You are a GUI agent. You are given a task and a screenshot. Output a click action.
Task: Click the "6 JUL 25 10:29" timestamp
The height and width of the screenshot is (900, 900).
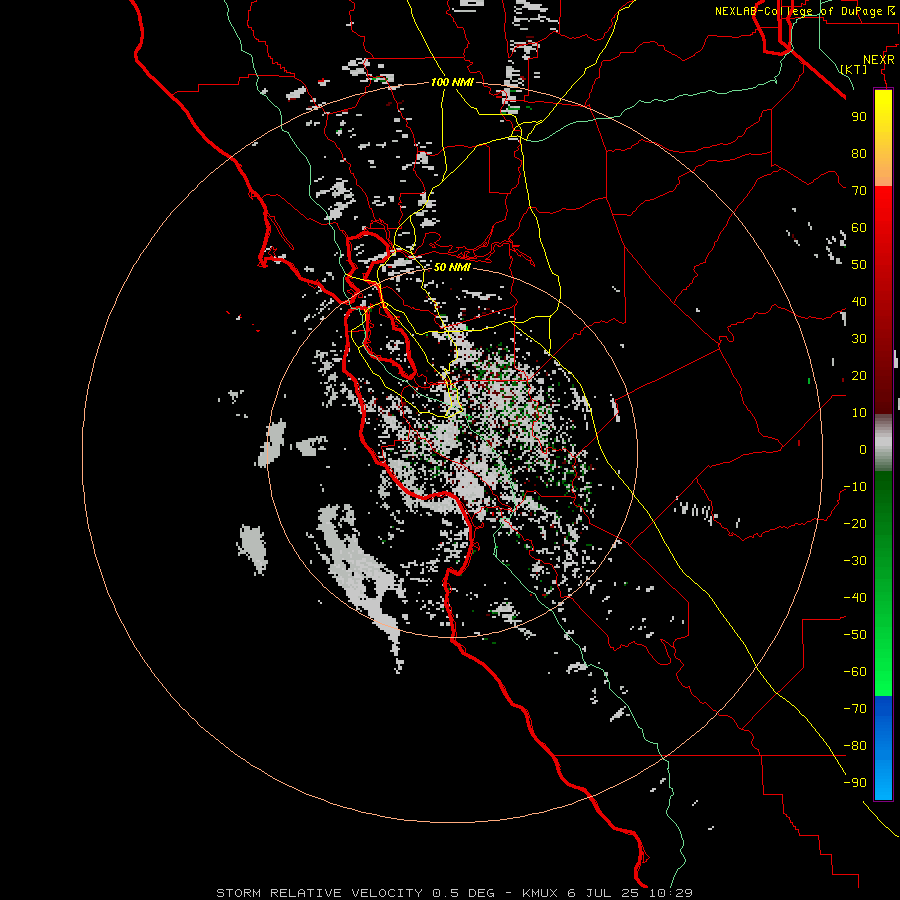click(x=630, y=893)
